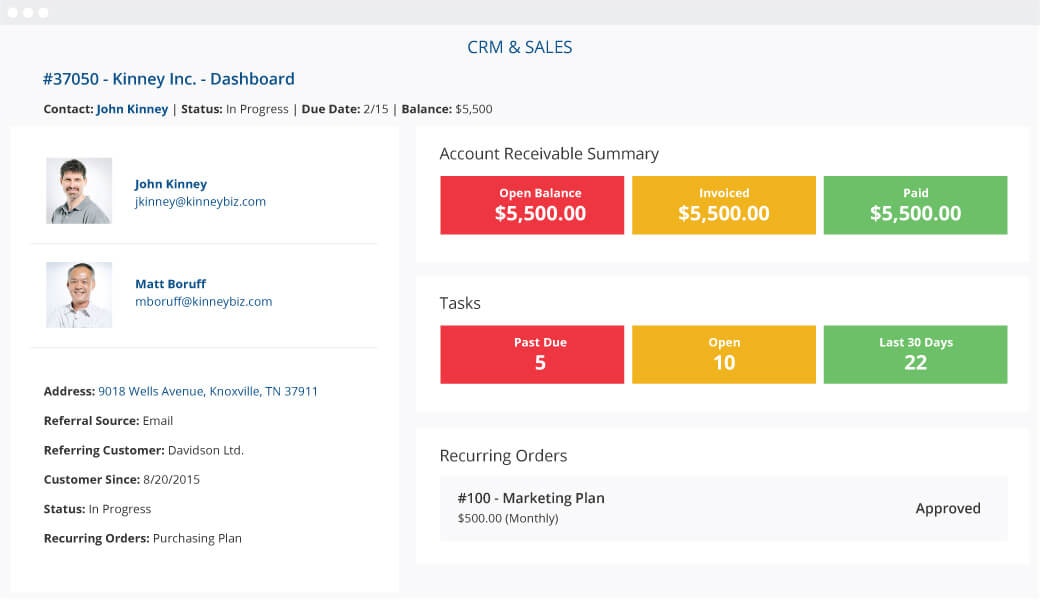
Task: Click the yellow Invoiced tile
Action: (x=724, y=206)
